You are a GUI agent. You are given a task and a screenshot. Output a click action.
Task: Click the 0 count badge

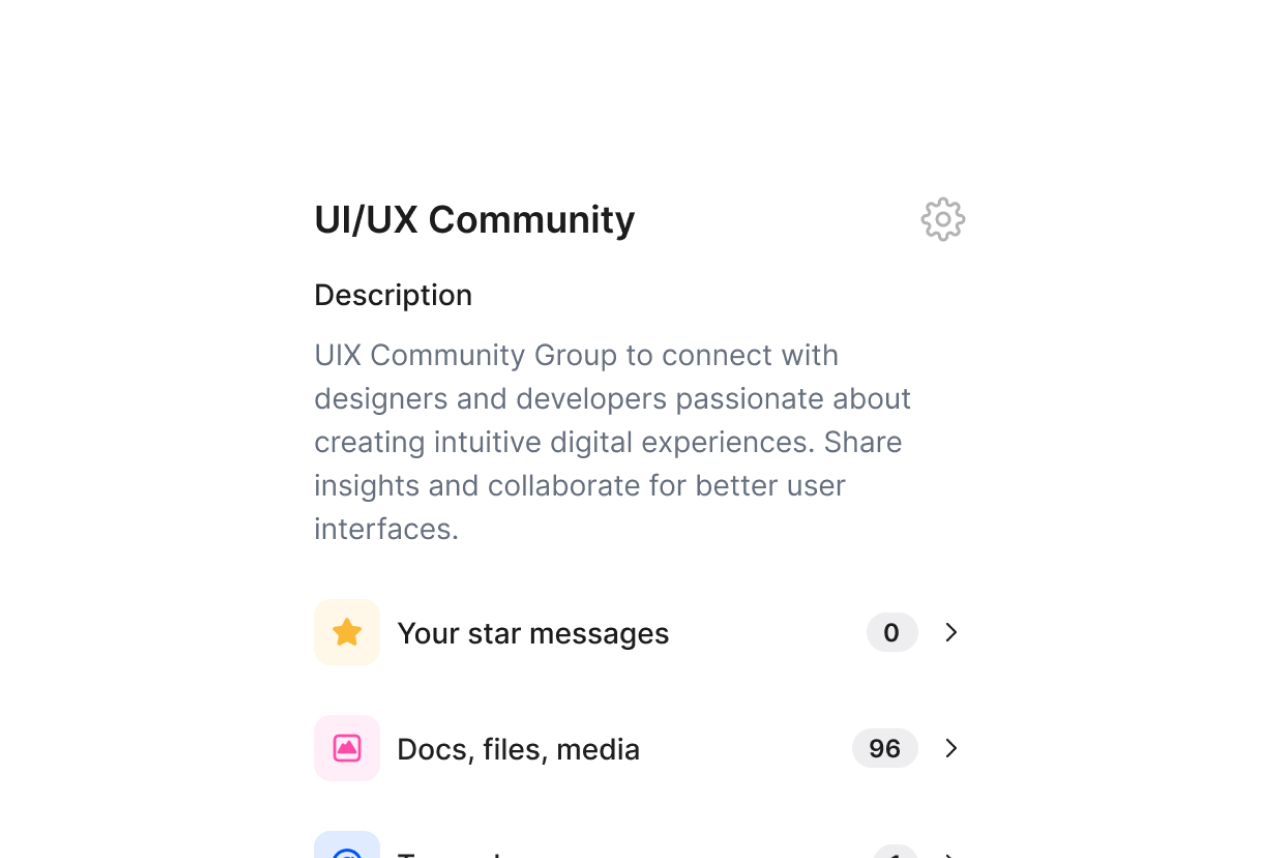[891, 632]
